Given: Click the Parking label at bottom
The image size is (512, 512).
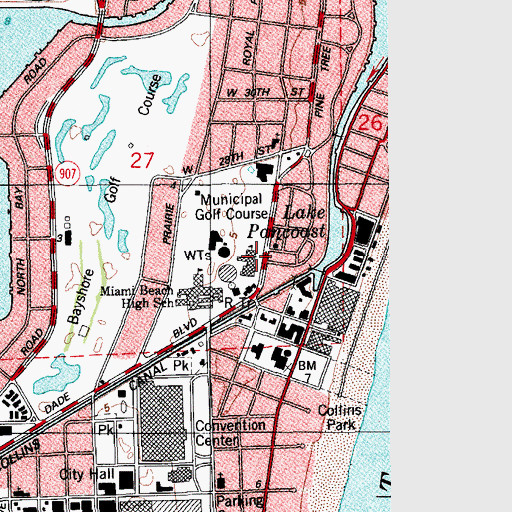Looking at the screenshot, I should pos(239,501).
